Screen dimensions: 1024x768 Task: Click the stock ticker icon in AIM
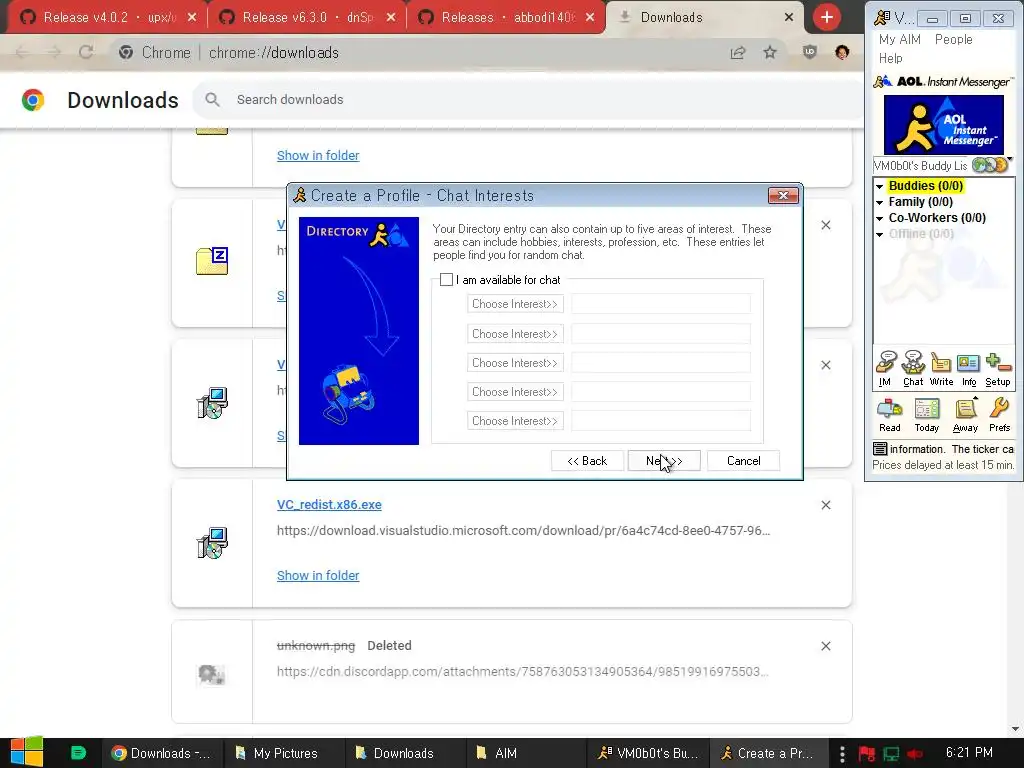(880, 449)
